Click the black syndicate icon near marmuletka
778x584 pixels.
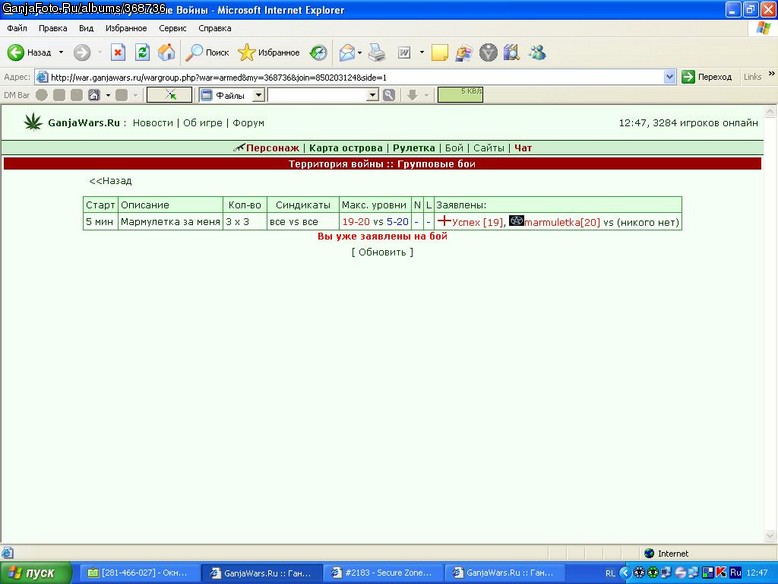(516, 220)
